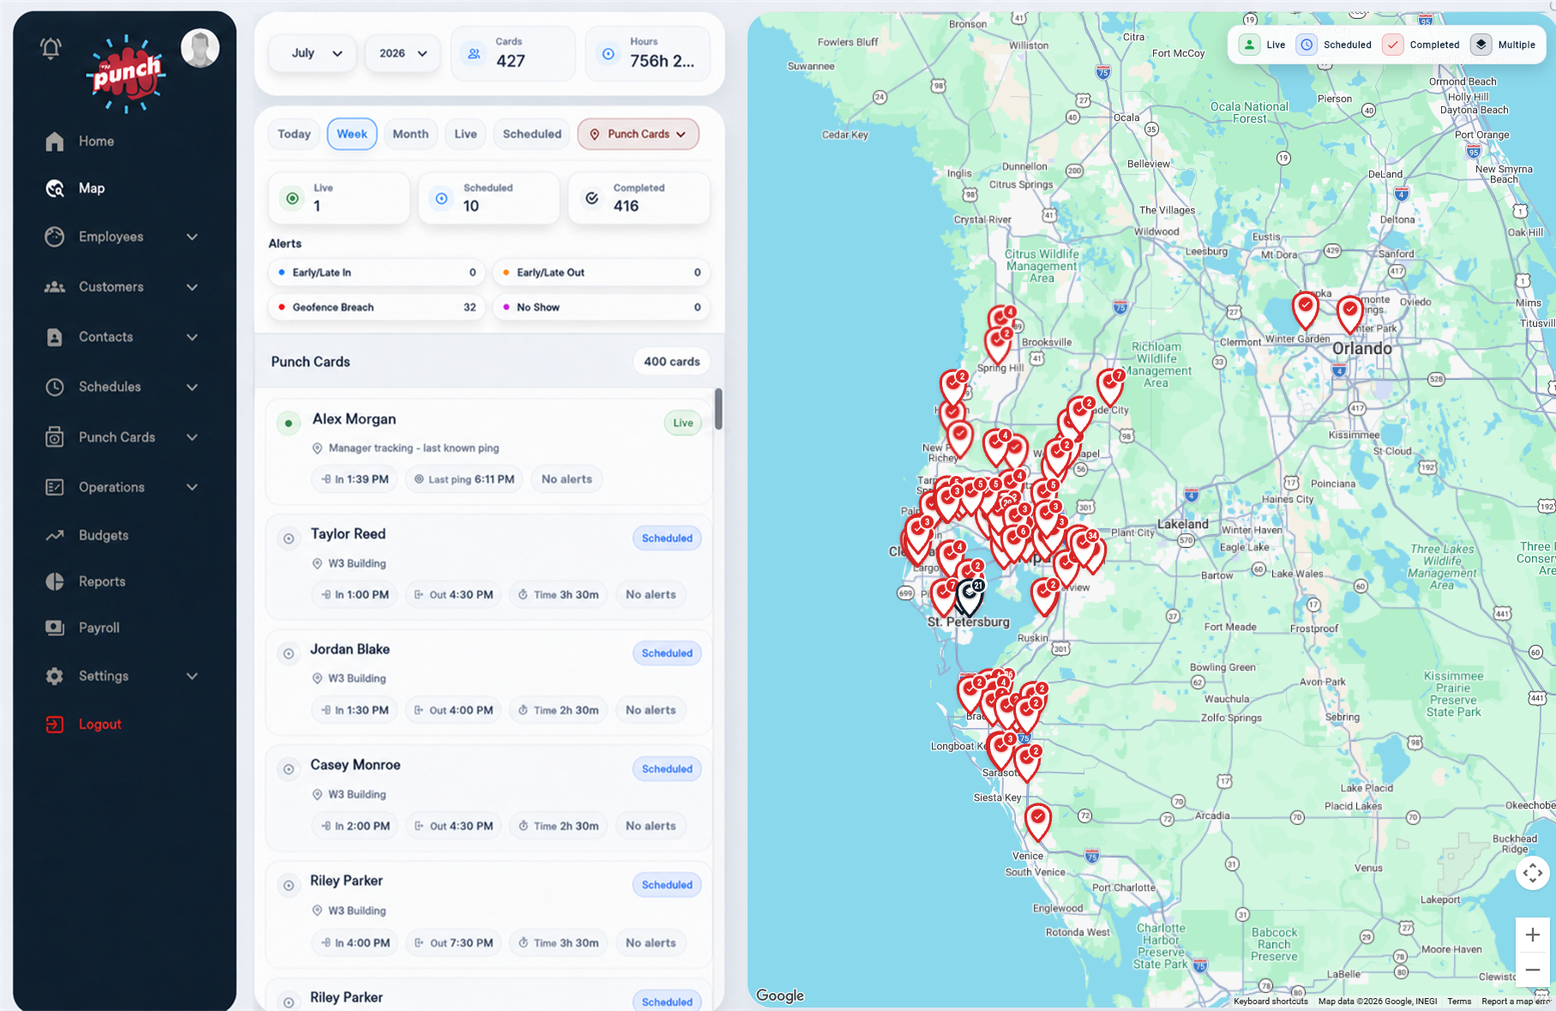
Task: Zoom out on the map
Action: coord(1532,970)
